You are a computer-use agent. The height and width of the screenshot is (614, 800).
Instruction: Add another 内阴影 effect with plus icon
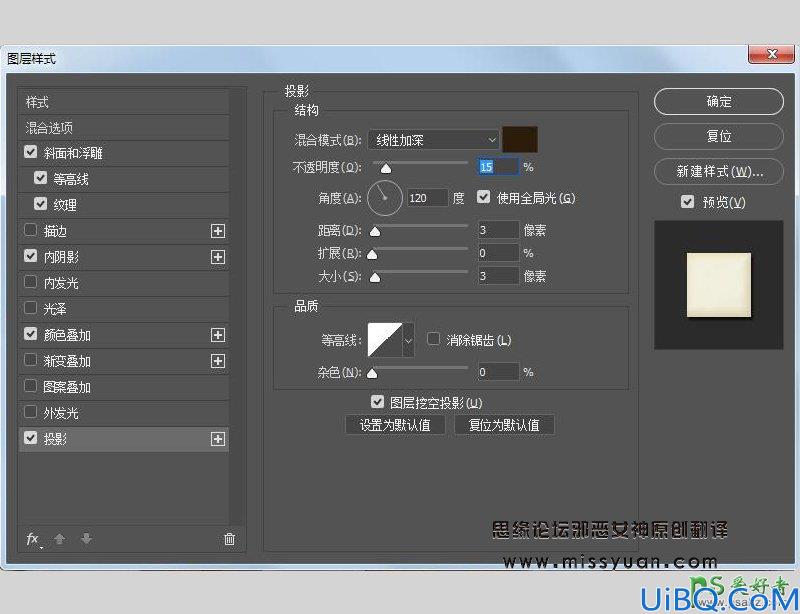pyautogui.click(x=218, y=257)
